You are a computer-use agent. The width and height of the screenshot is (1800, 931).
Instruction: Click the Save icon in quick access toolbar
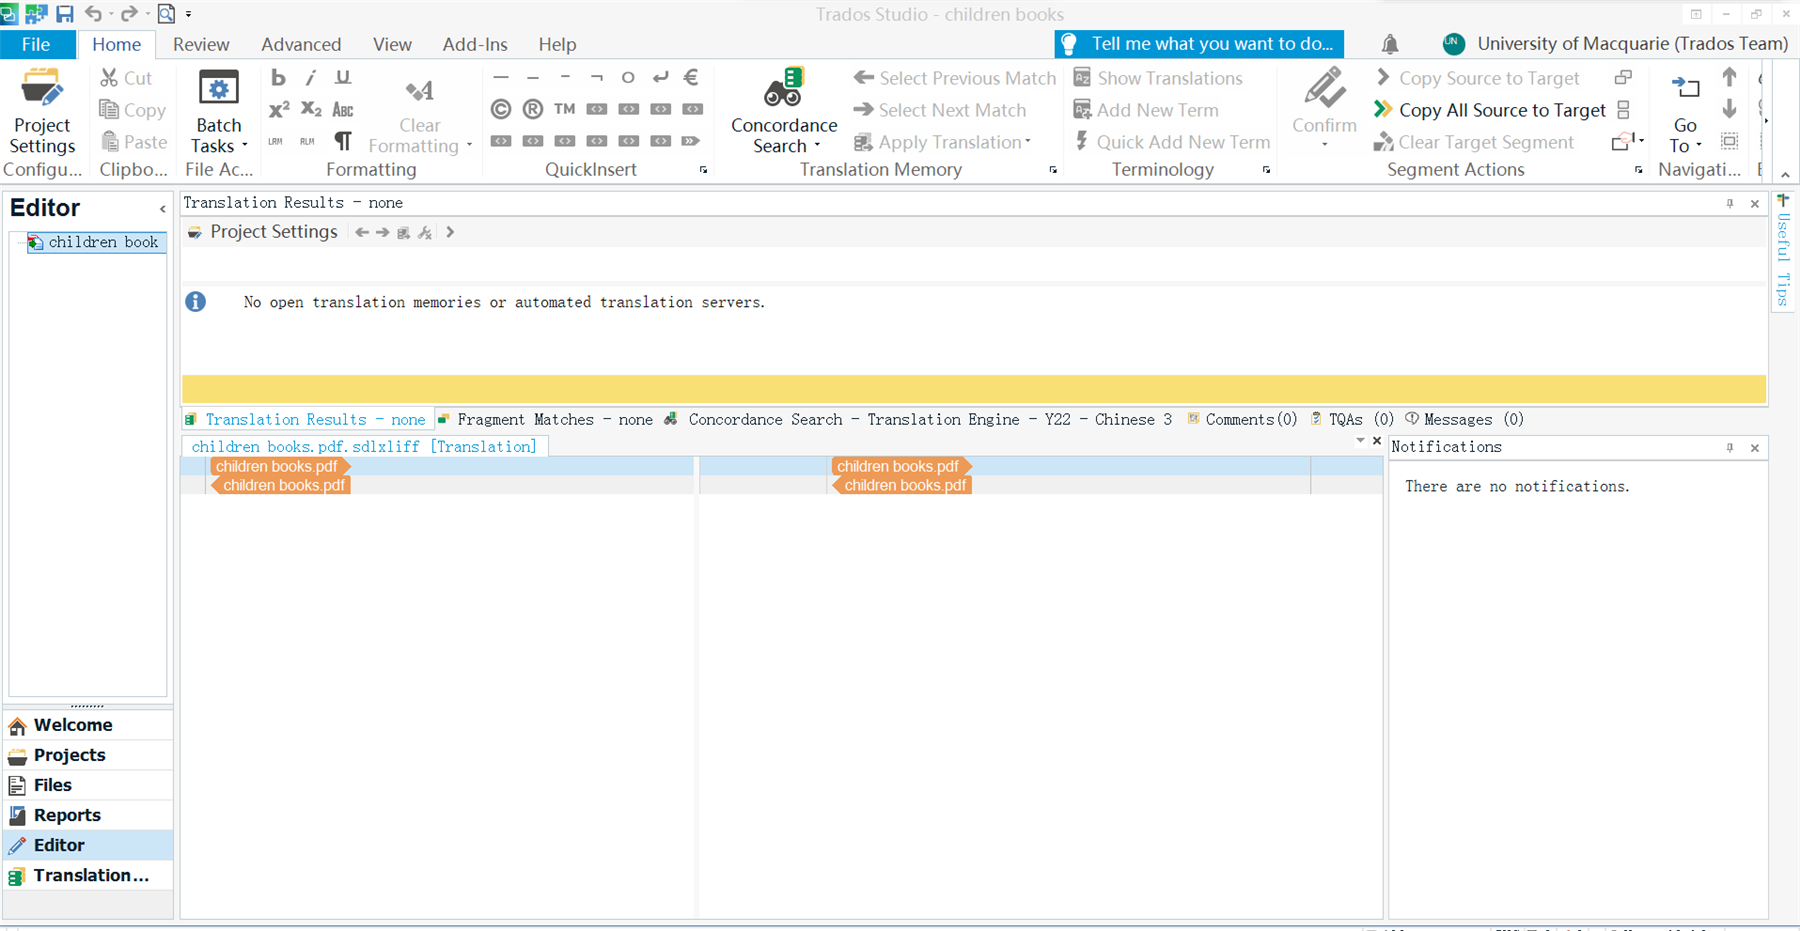click(65, 14)
